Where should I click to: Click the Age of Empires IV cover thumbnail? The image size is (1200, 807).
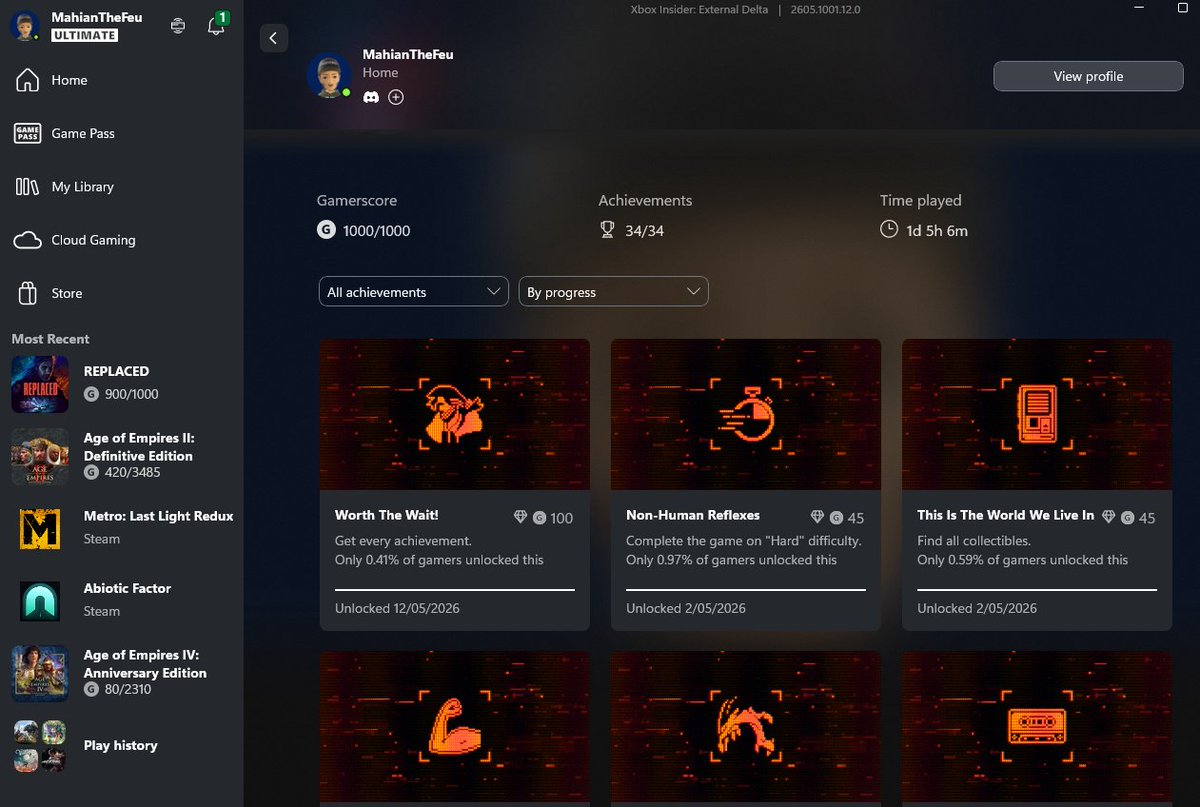pyautogui.click(x=40, y=673)
